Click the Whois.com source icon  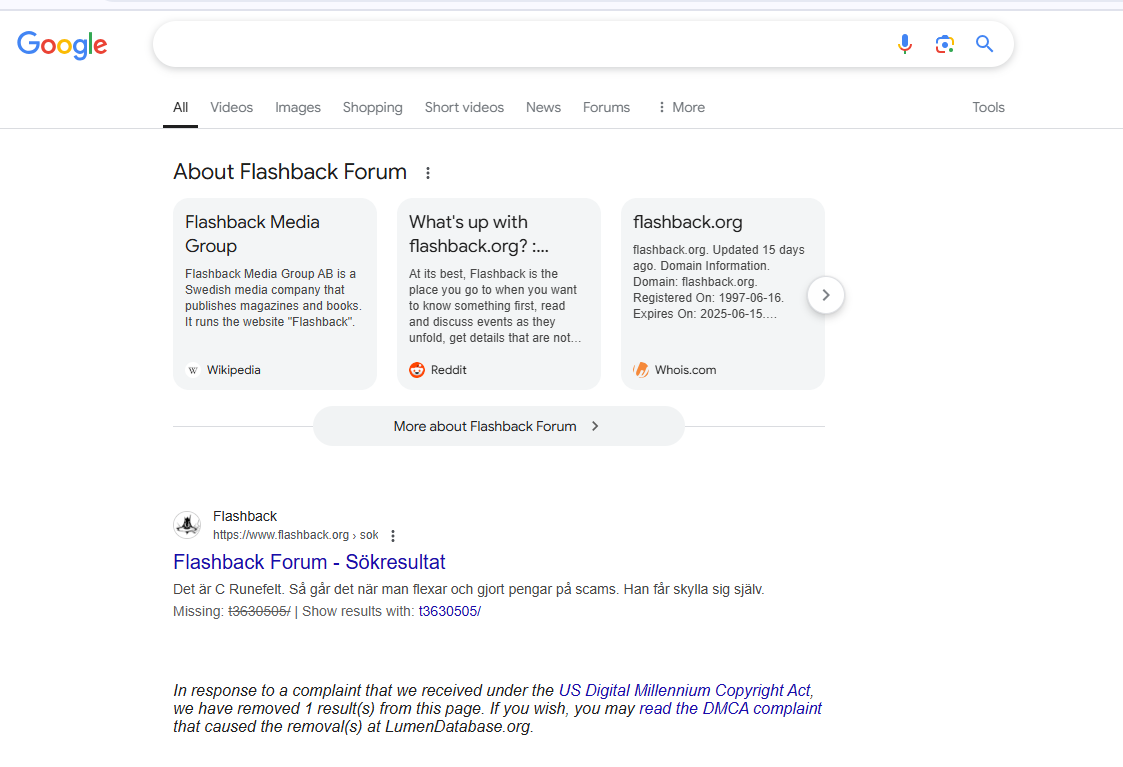point(641,370)
